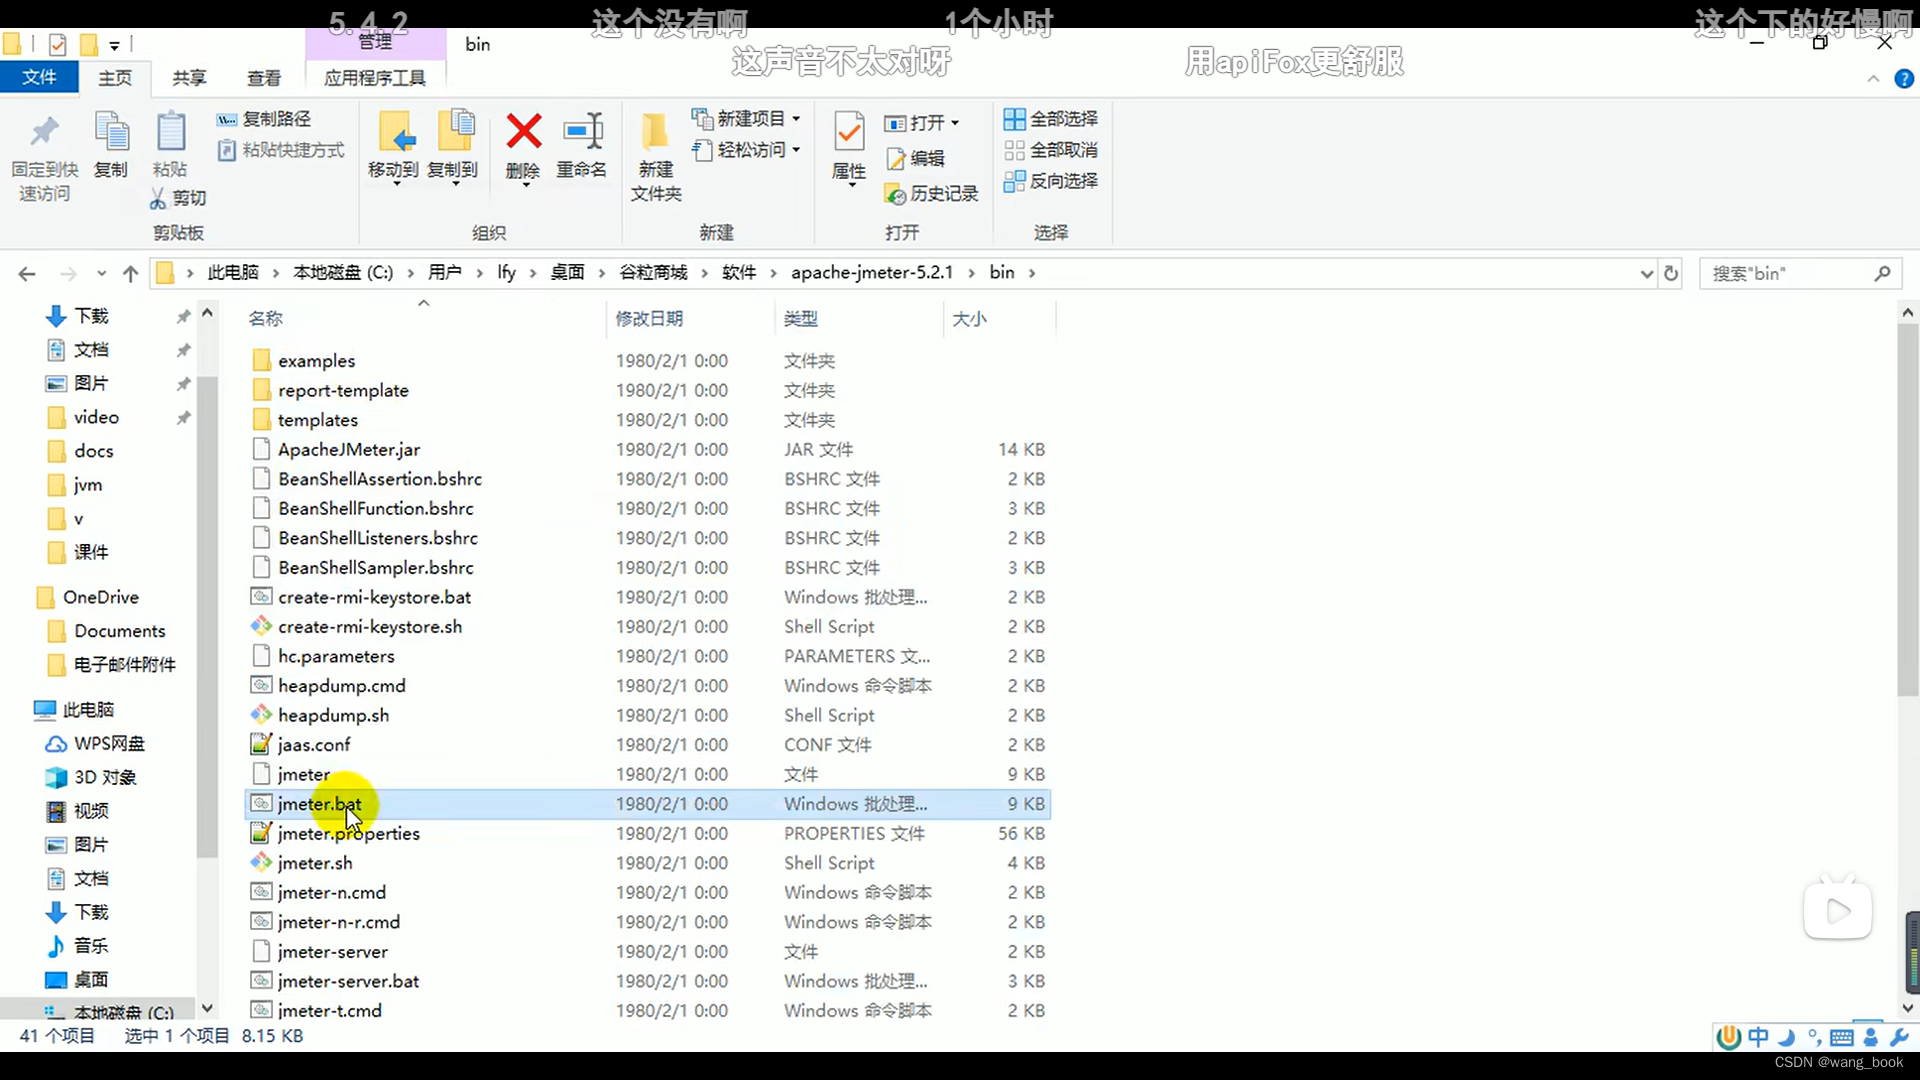Click the Properties checkmark icon
The width and height of the screenshot is (1920, 1080).
click(849, 133)
